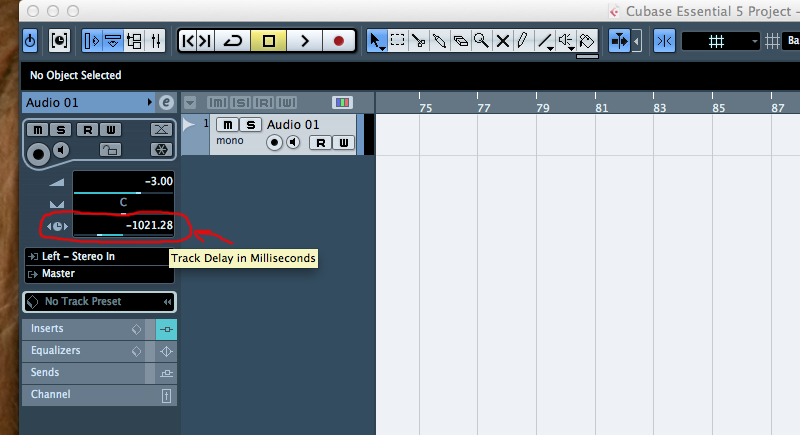
Task: Click the track preset reload arrows
Action: (x=167, y=302)
